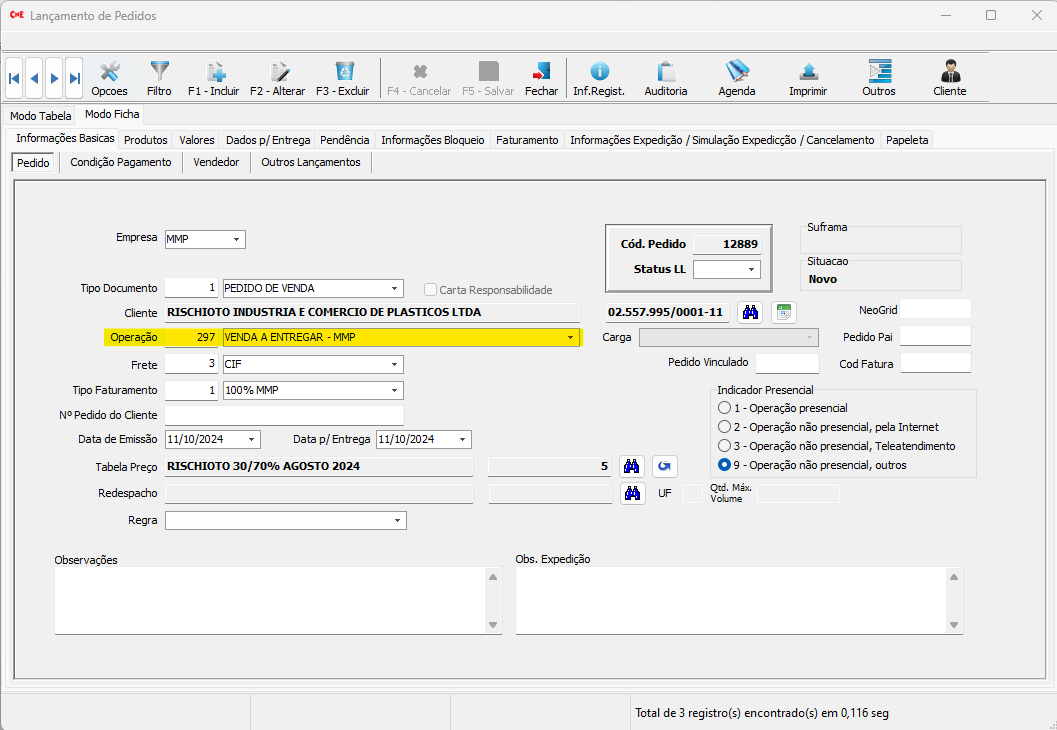Switch to Modo Tabela view

click(x=40, y=116)
